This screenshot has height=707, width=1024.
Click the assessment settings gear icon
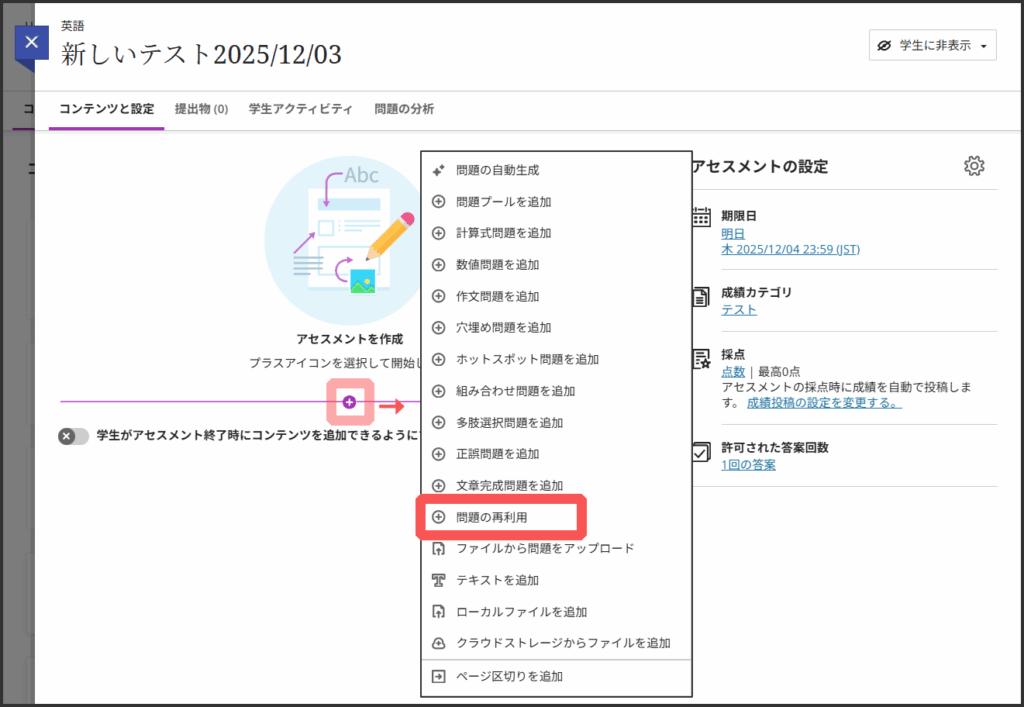pyautogui.click(x=974, y=166)
